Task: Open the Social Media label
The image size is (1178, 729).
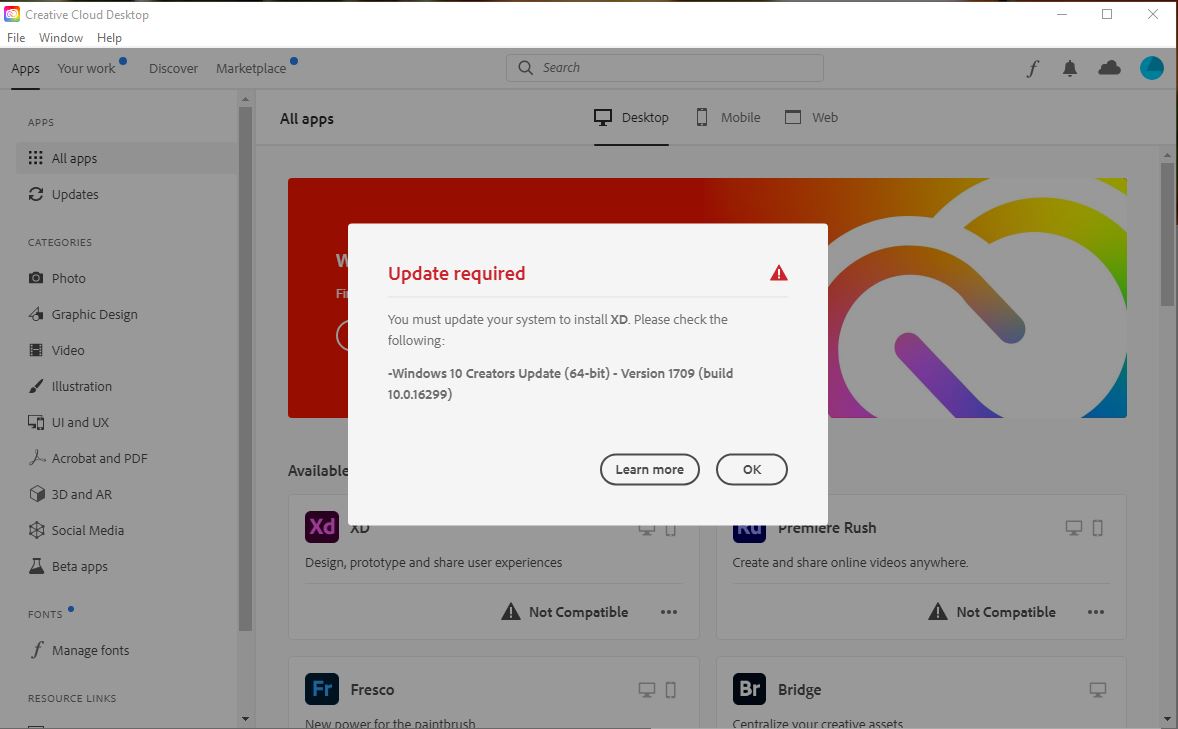Action: coord(88,531)
